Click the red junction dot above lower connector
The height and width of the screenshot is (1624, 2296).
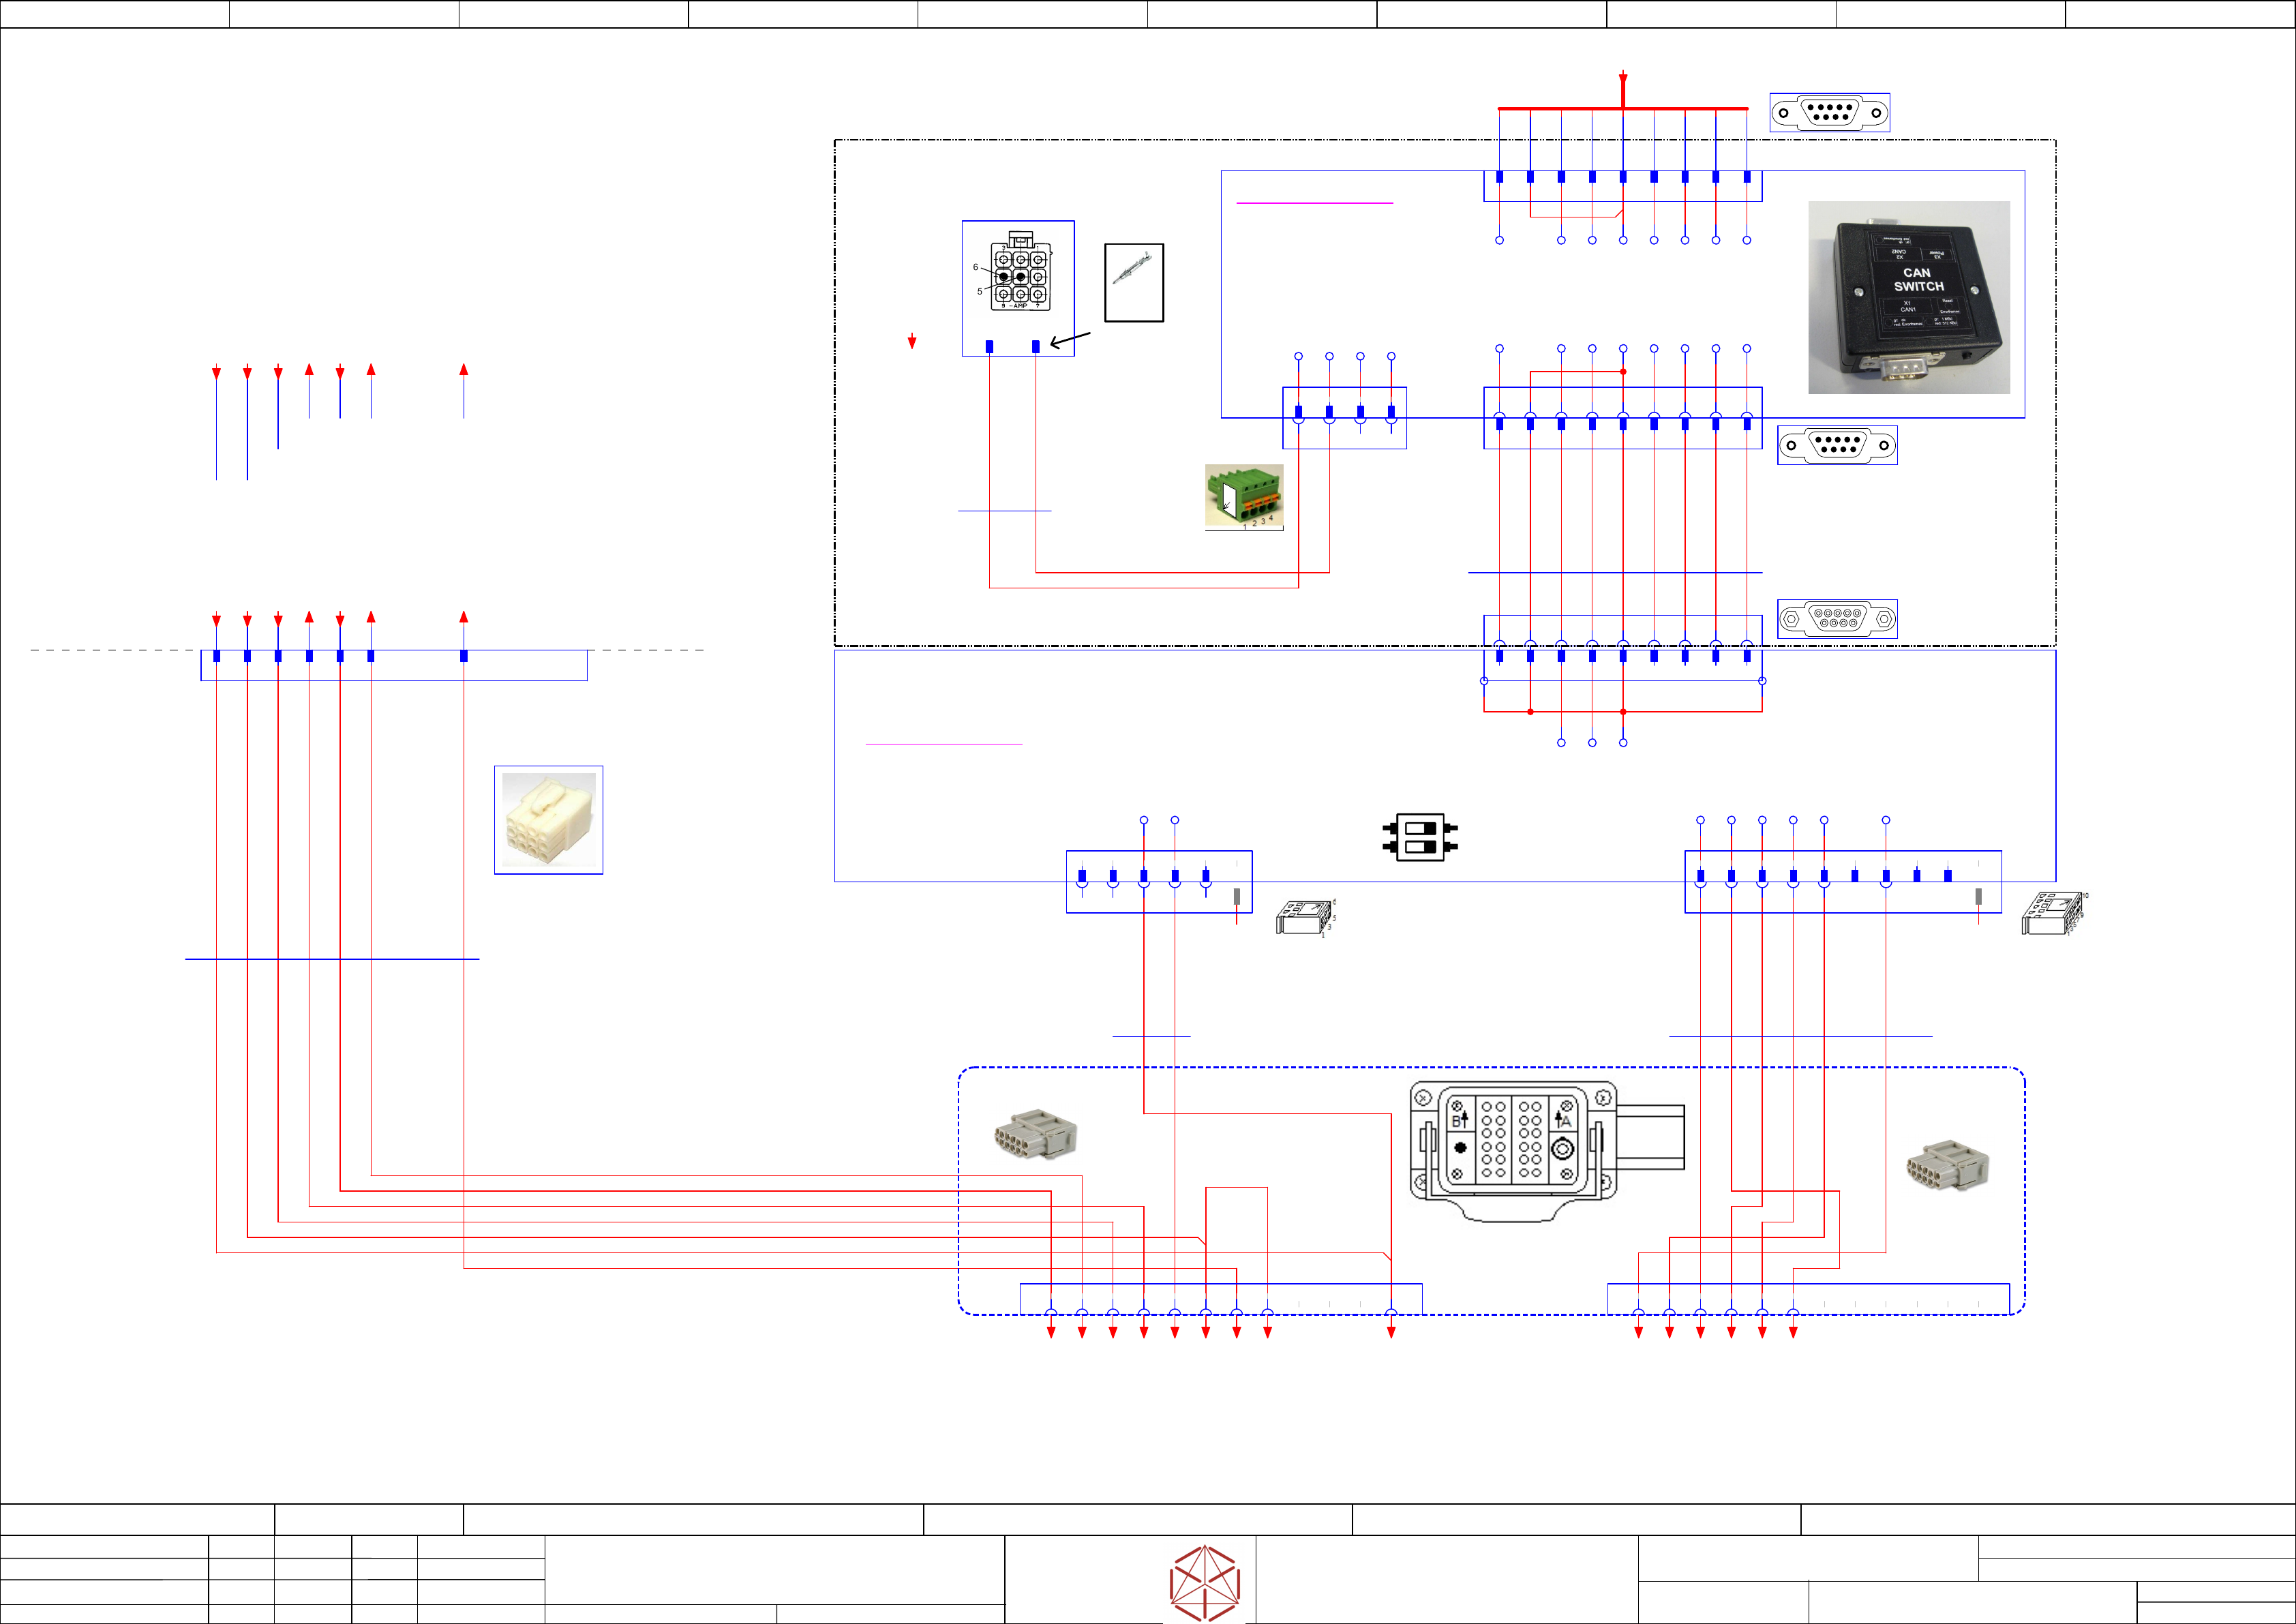(x=1623, y=372)
